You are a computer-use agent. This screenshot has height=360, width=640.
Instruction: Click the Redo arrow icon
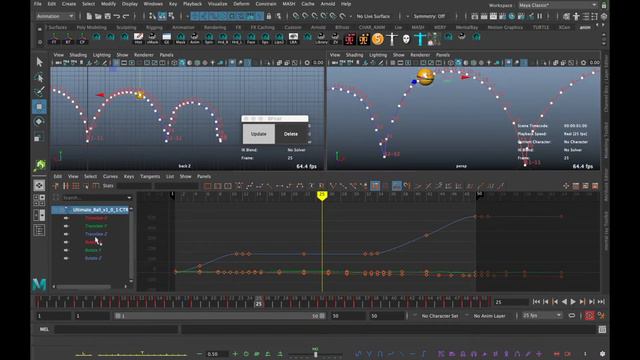(x=126, y=16)
